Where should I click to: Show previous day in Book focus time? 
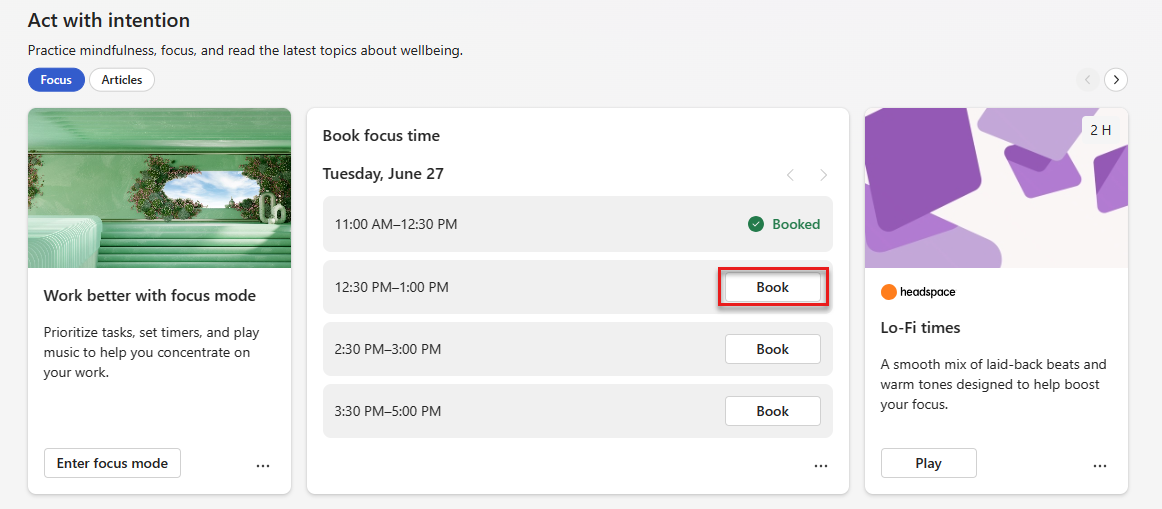coord(790,176)
